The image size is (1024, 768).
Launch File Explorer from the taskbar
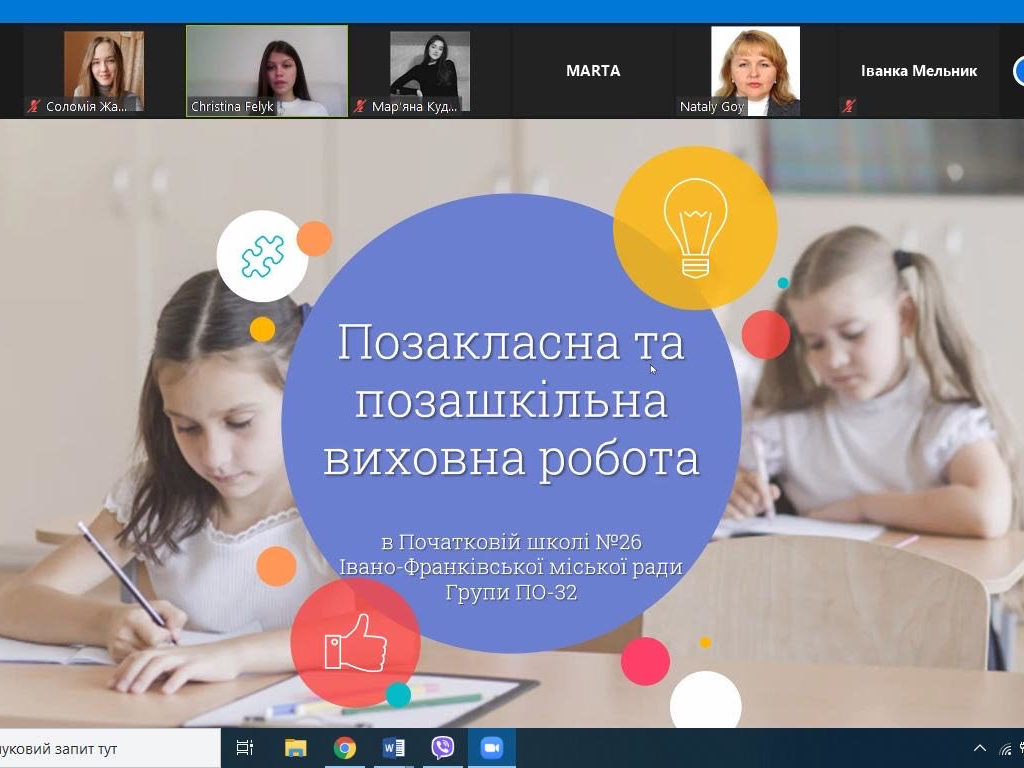(x=295, y=748)
